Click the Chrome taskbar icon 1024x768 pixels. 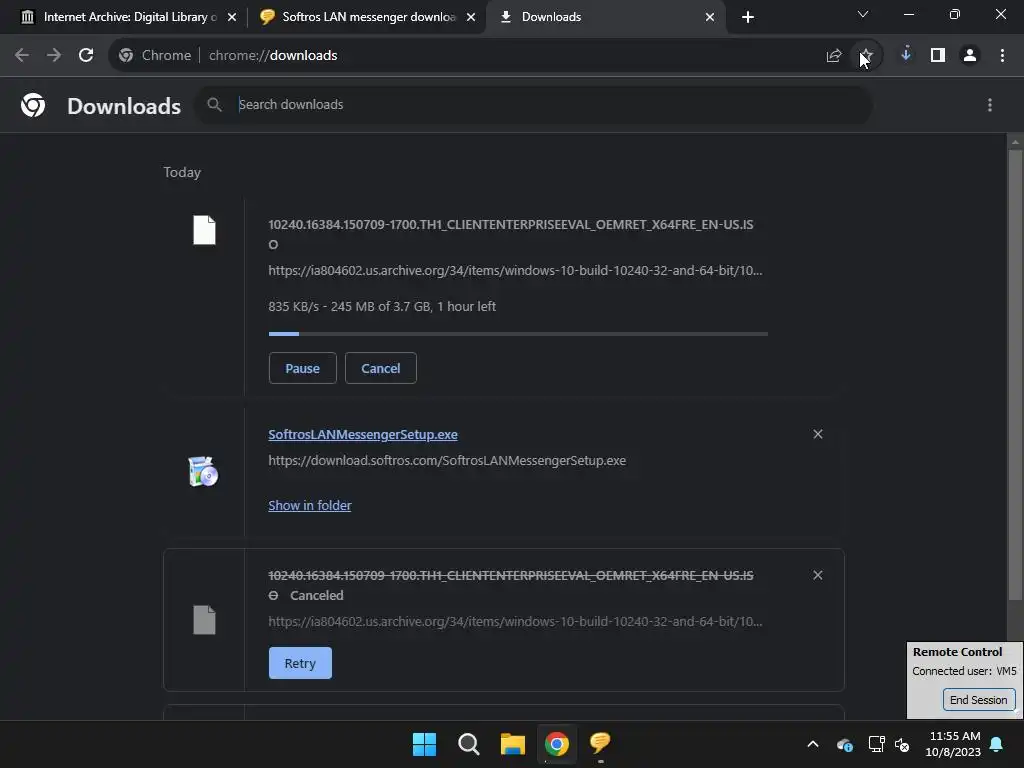[556, 744]
